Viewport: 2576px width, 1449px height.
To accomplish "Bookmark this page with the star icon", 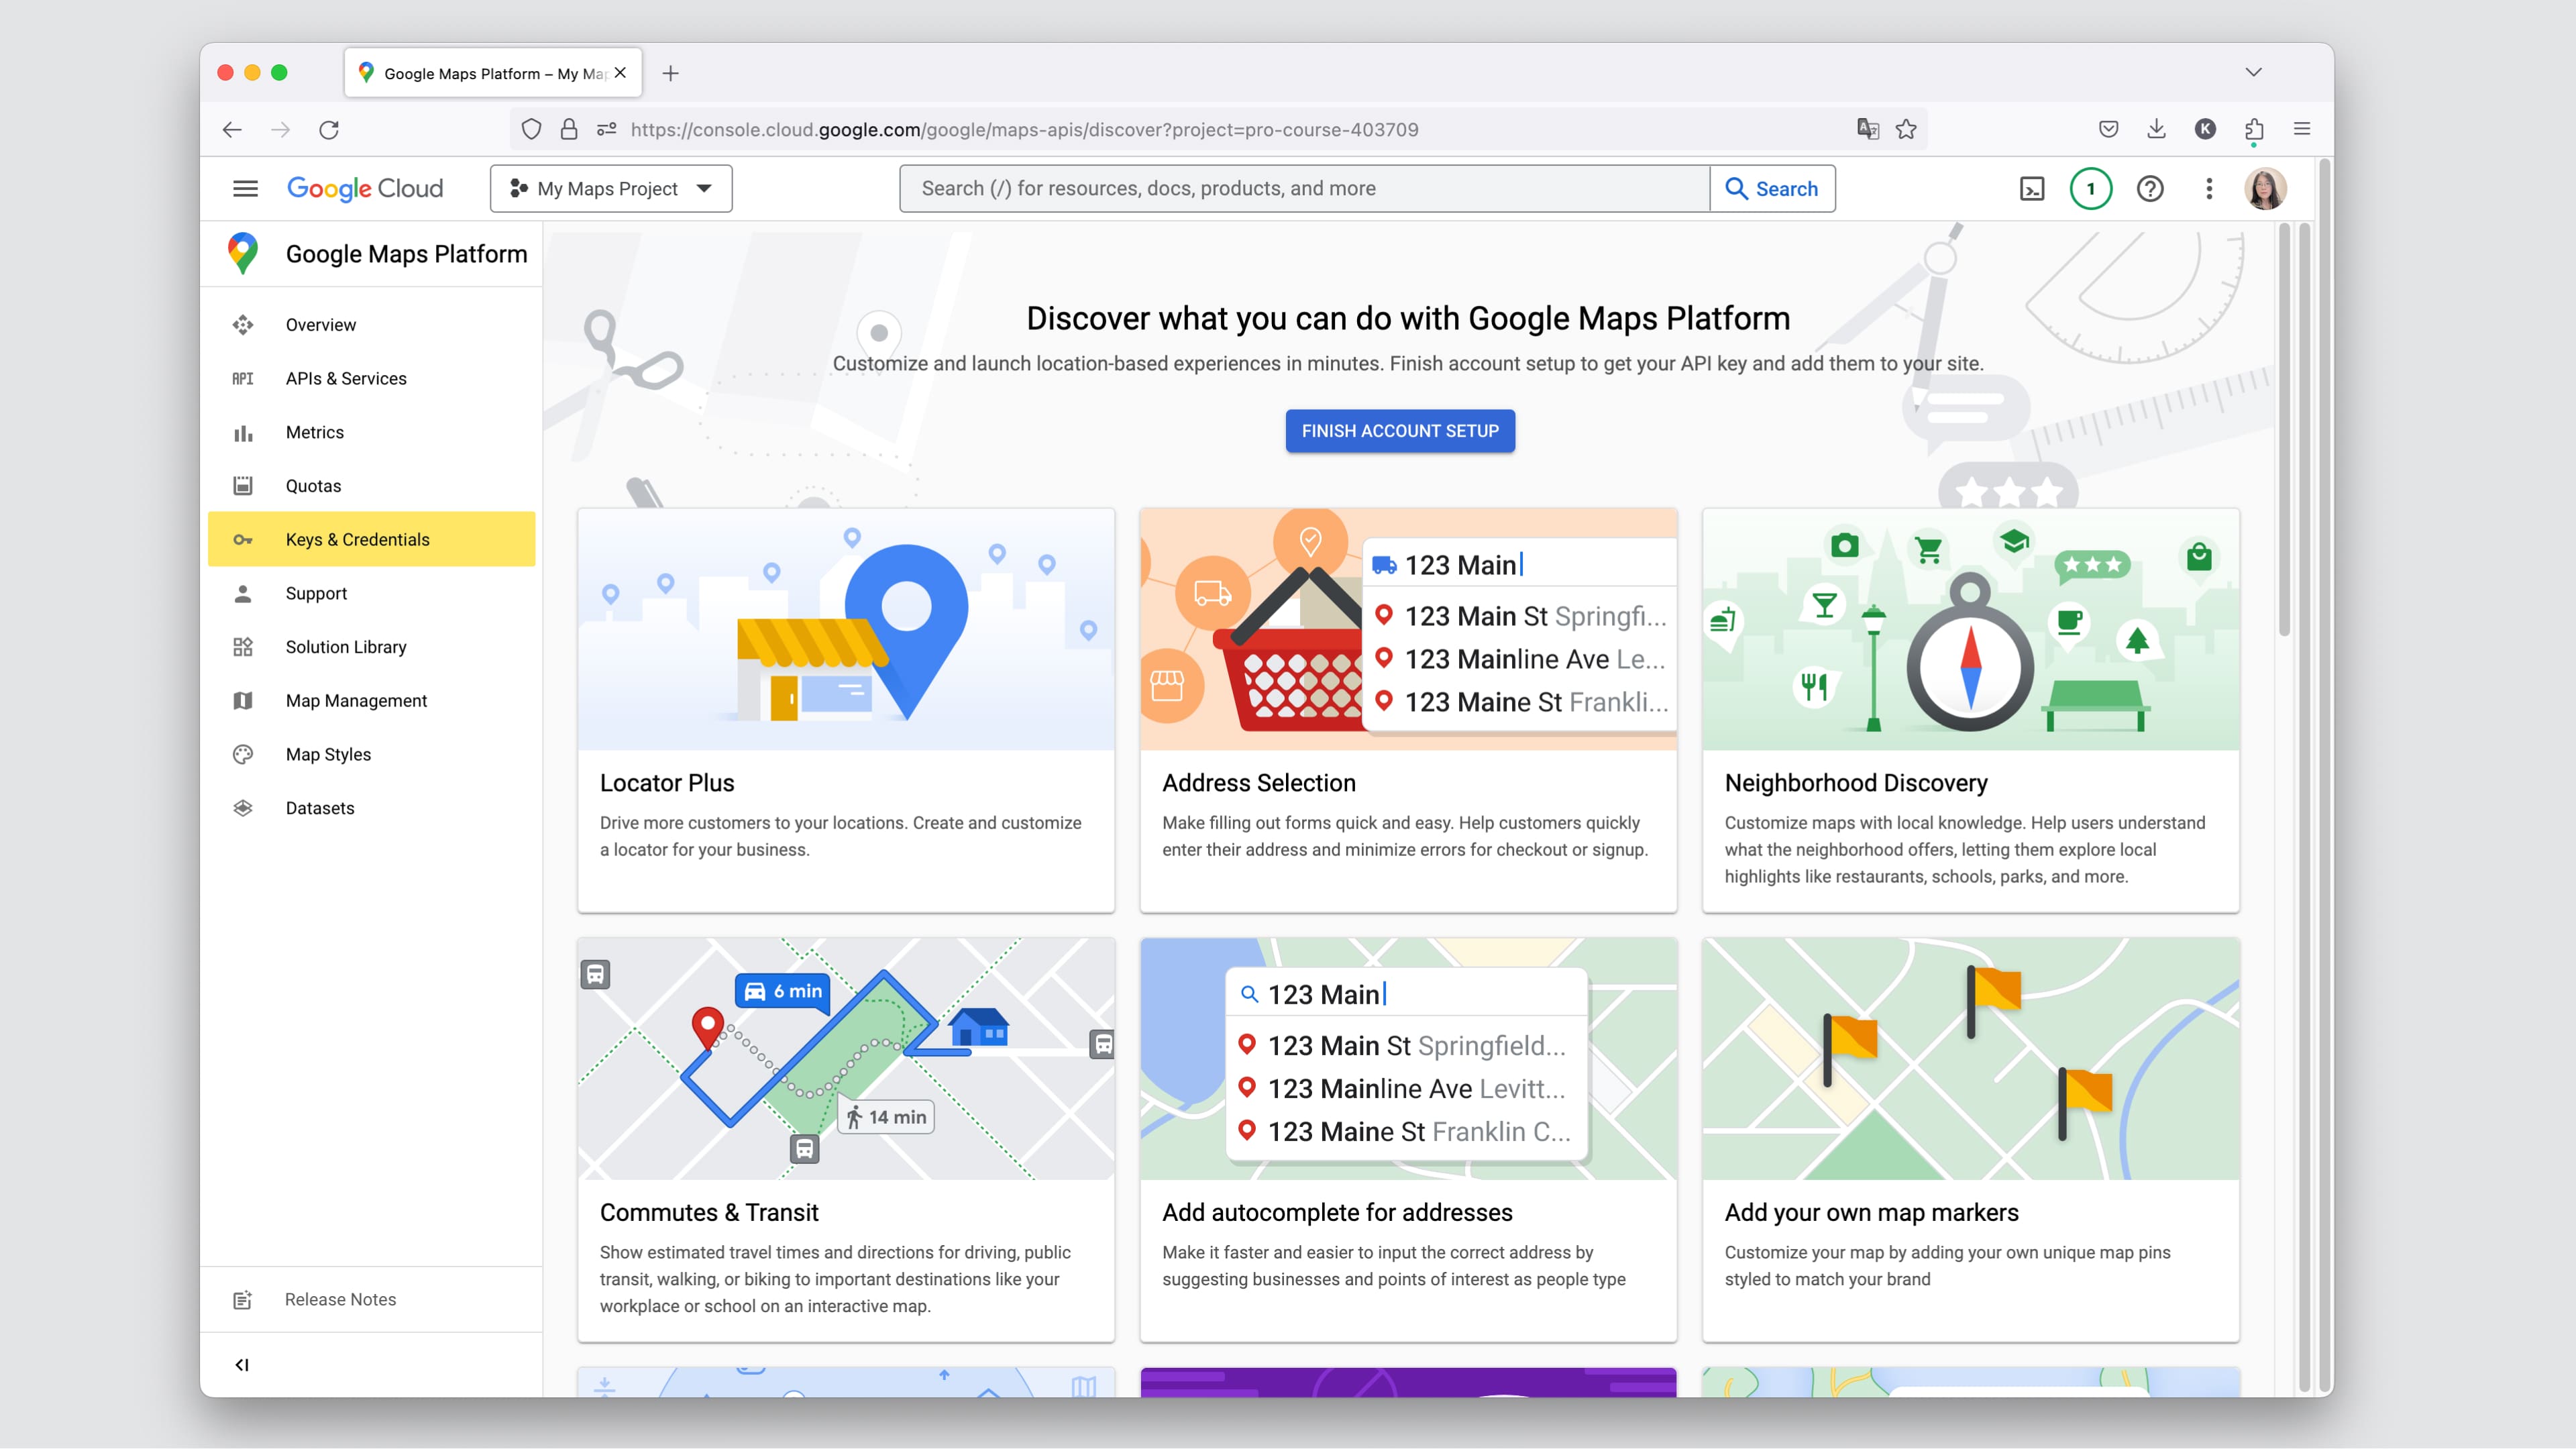I will click(x=1906, y=129).
